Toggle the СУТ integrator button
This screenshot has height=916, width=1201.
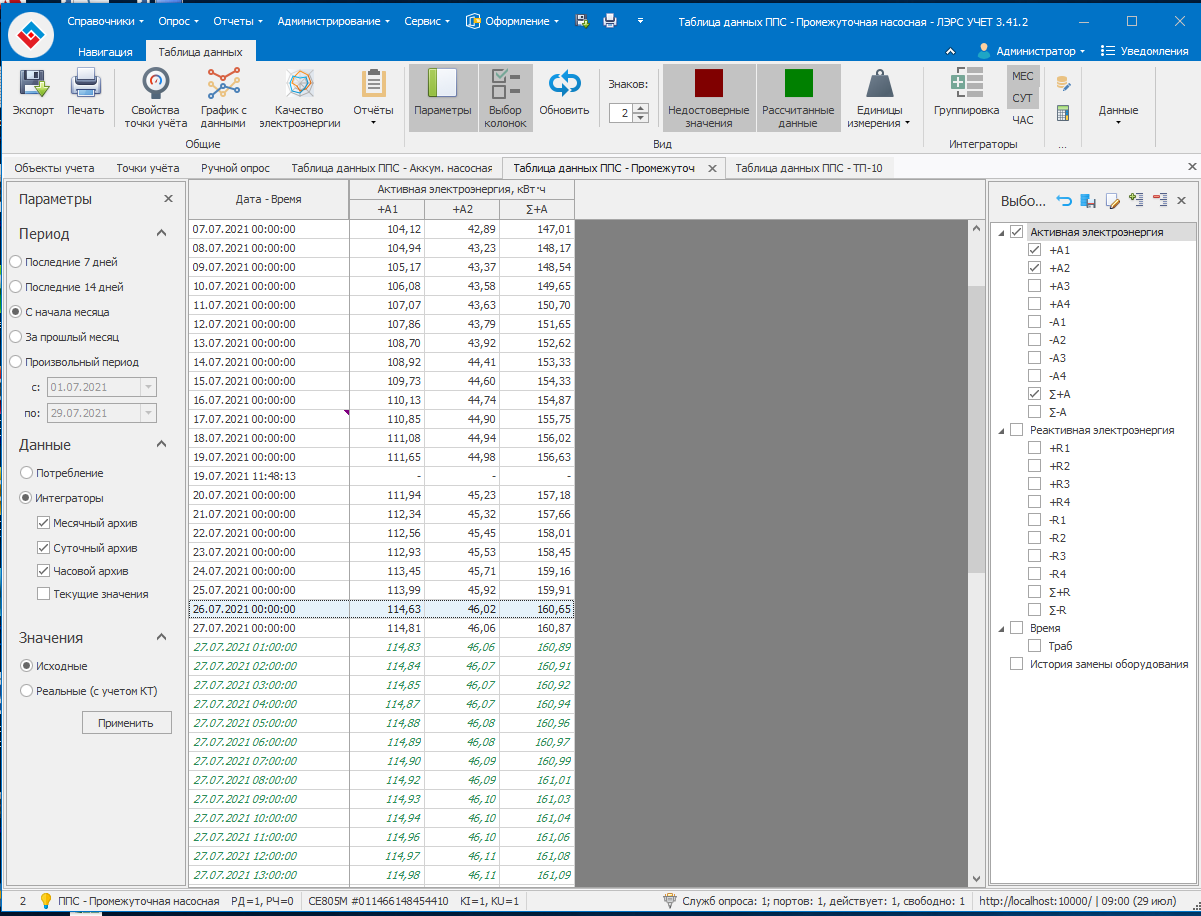tap(1022, 98)
